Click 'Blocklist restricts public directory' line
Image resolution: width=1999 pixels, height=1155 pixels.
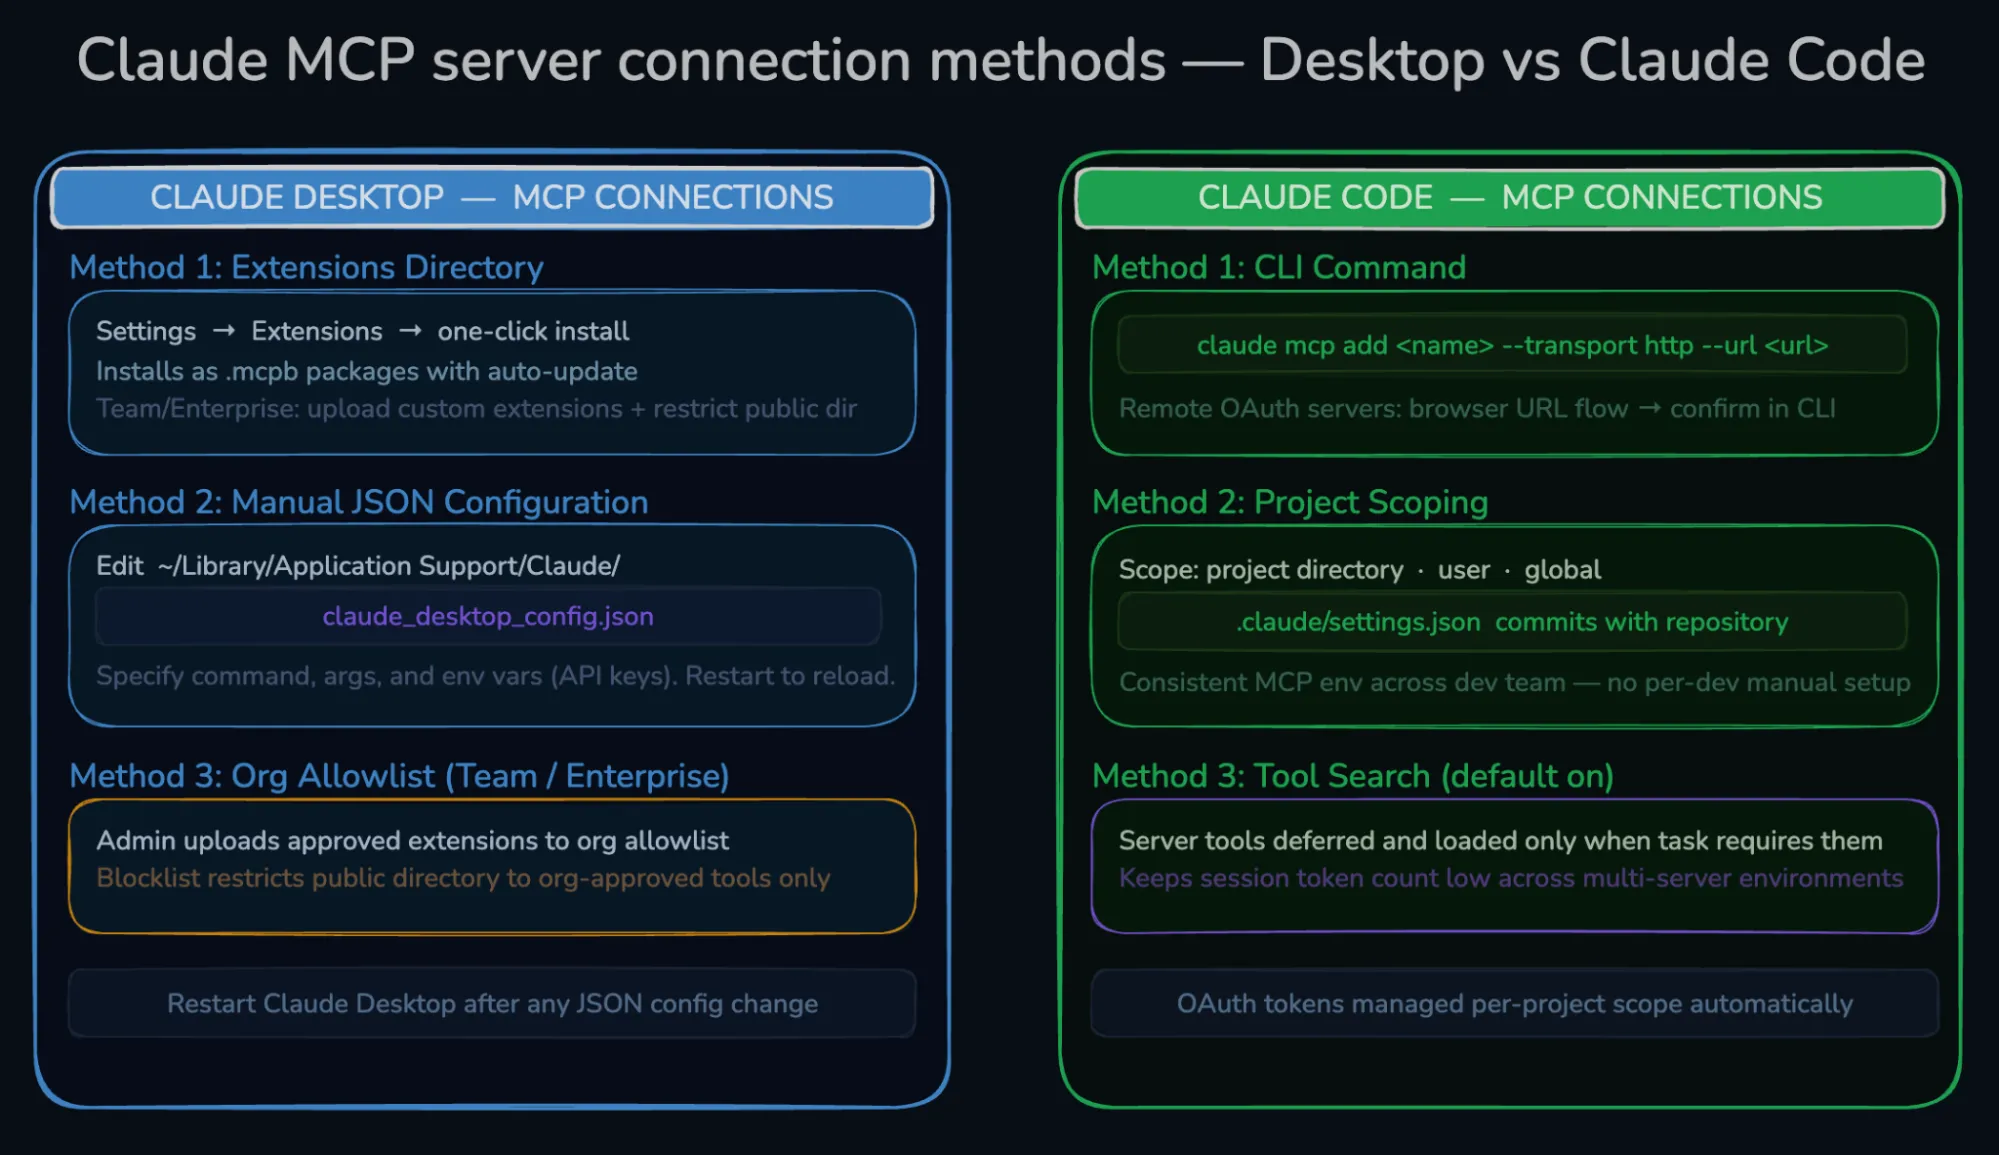pos(463,877)
